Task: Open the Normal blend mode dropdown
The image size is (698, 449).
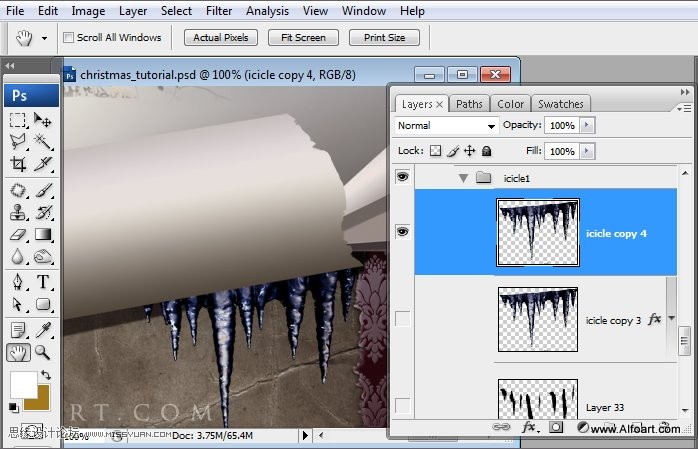Action: coord(446,125)
